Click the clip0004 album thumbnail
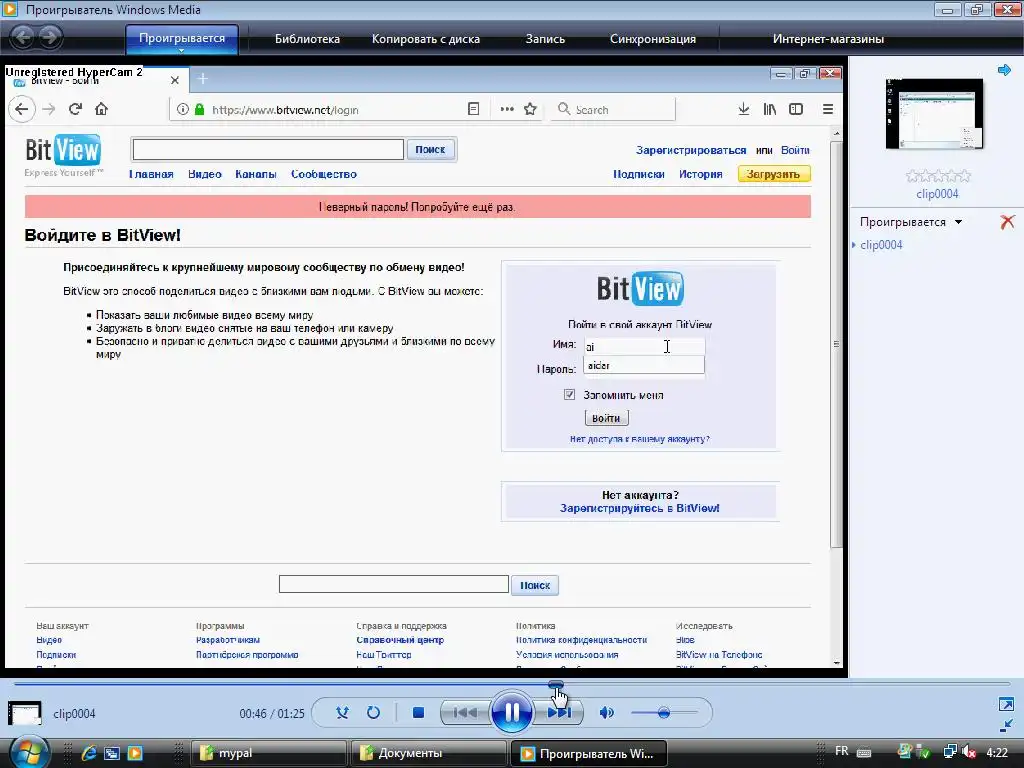The width and height of the screenshot is (1024, 768). pyautogui.click(x=935, y=114)
